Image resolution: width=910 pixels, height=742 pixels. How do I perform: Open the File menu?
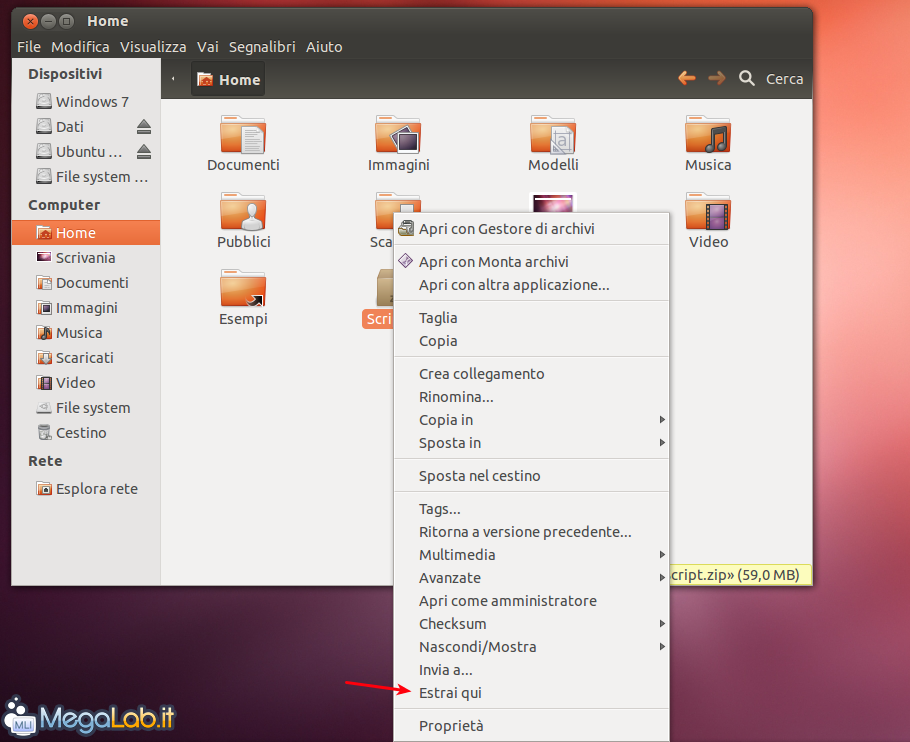coord(29,47)
